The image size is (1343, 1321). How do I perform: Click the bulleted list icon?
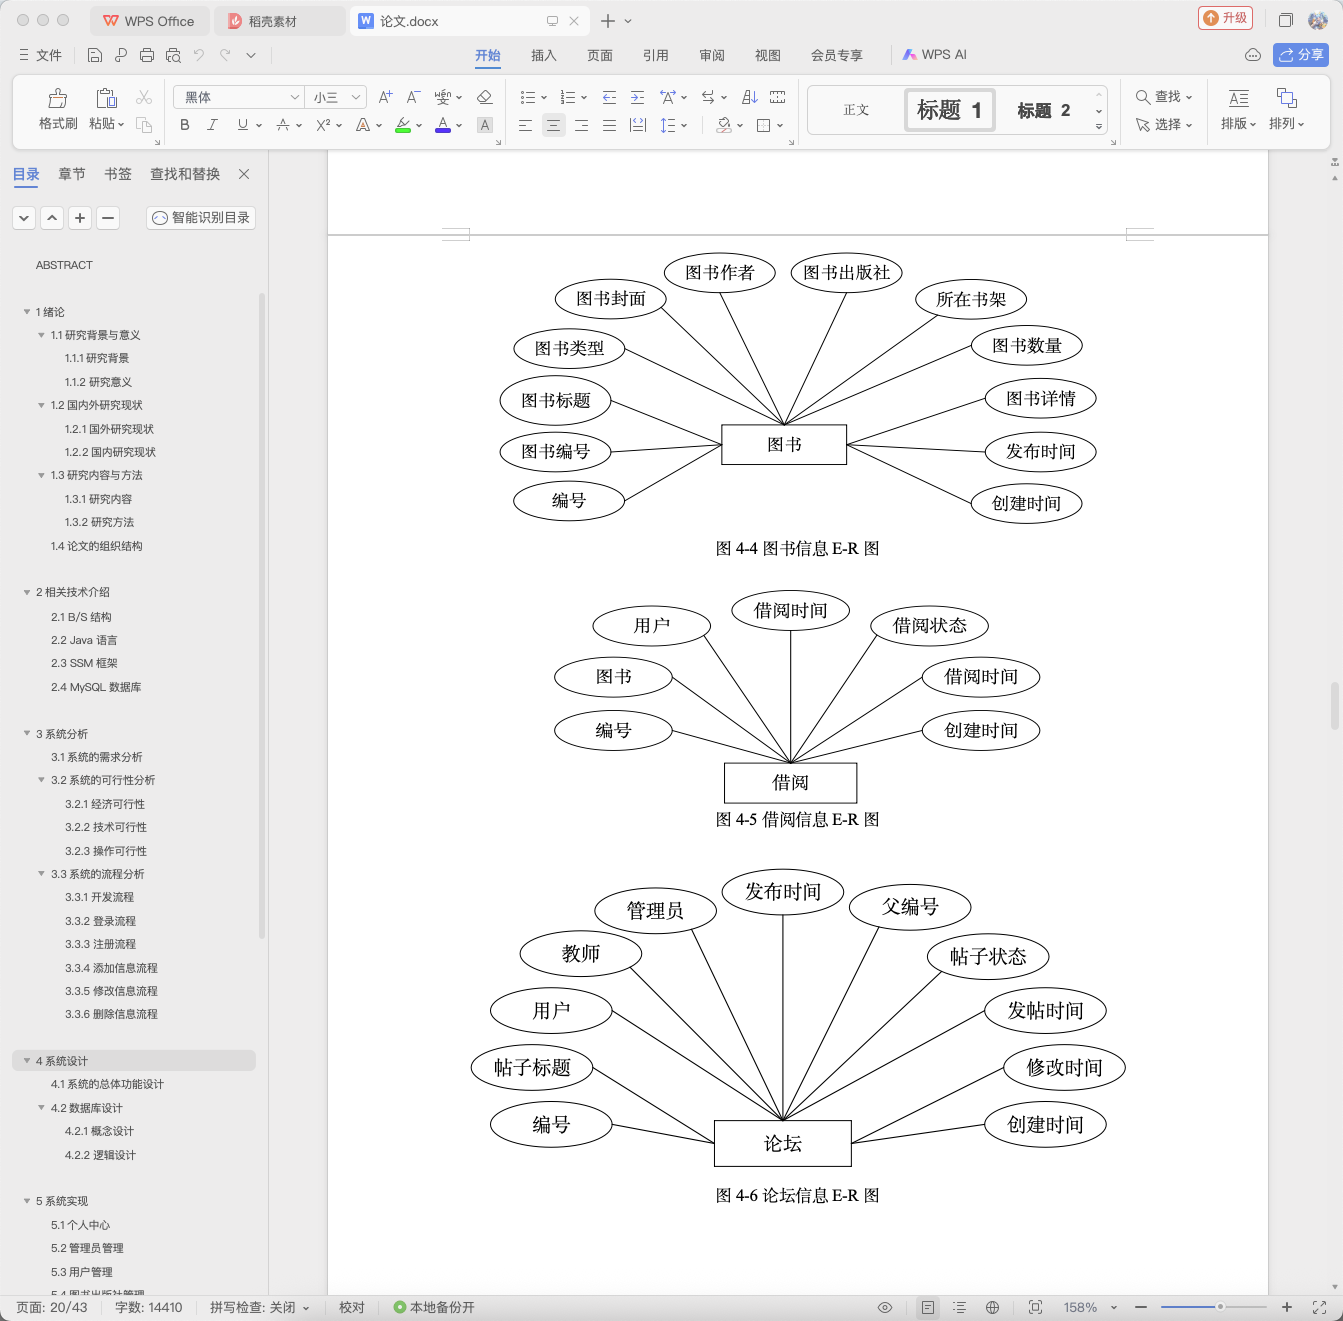click(528, 97)
